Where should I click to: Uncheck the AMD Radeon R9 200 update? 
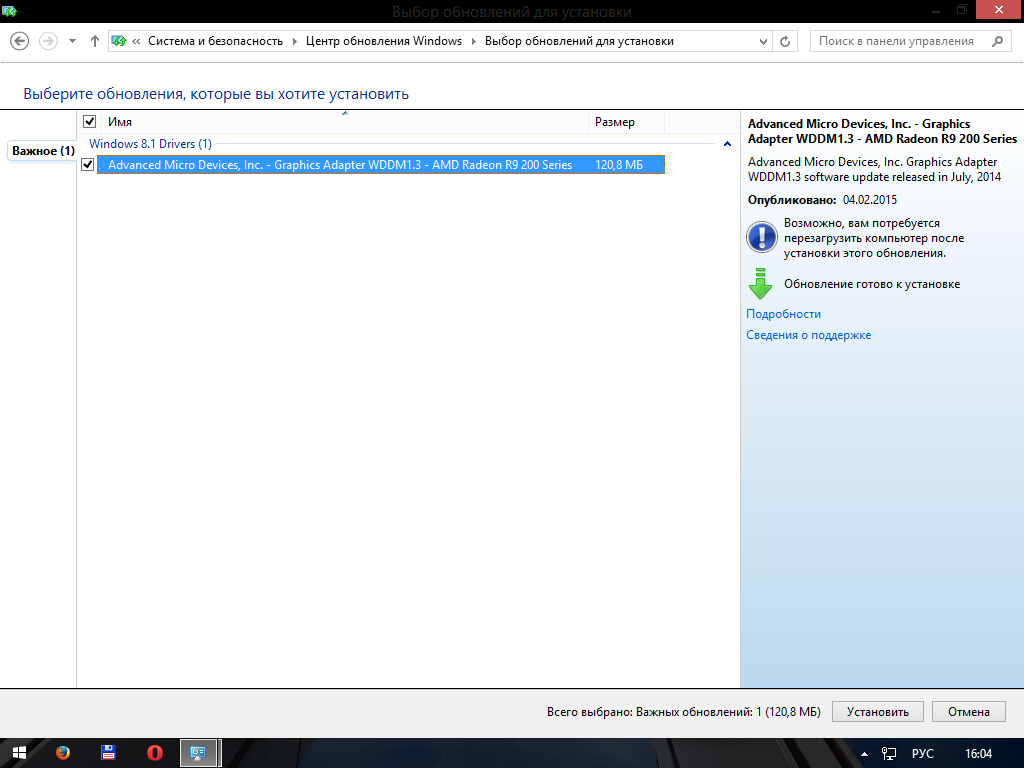coord(88,165)
